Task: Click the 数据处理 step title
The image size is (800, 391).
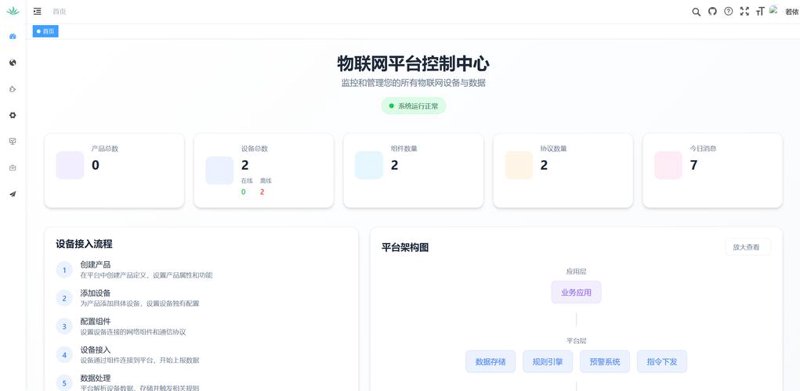Action: (x=95, y=378)
